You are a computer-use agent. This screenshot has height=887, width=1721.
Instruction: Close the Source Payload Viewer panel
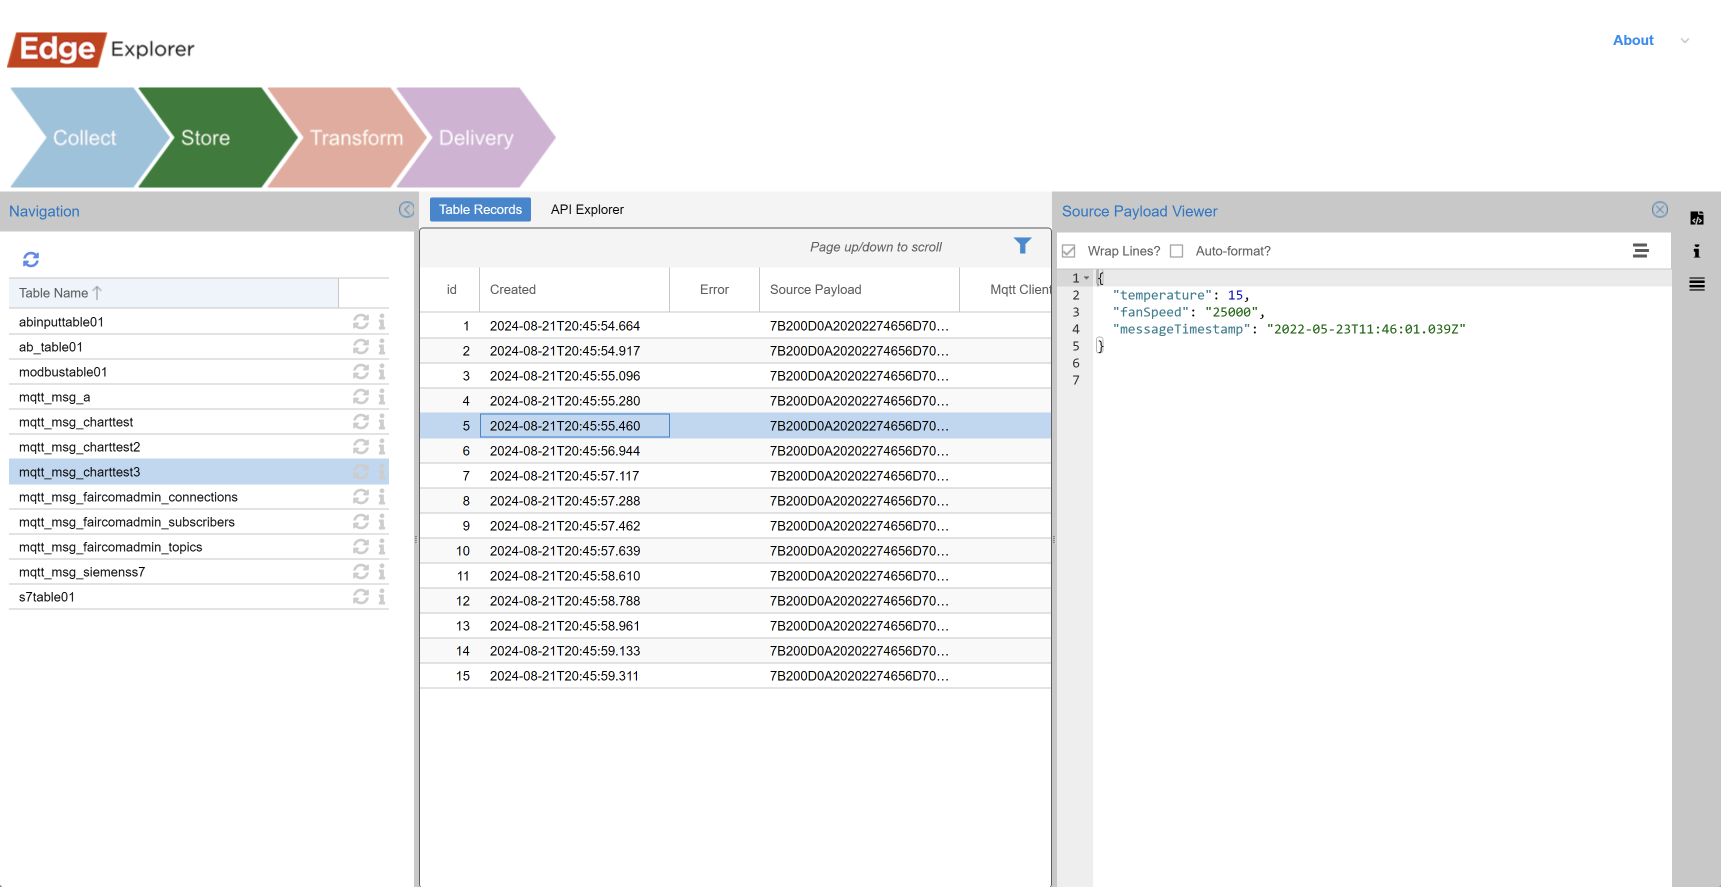(1660, 210)
